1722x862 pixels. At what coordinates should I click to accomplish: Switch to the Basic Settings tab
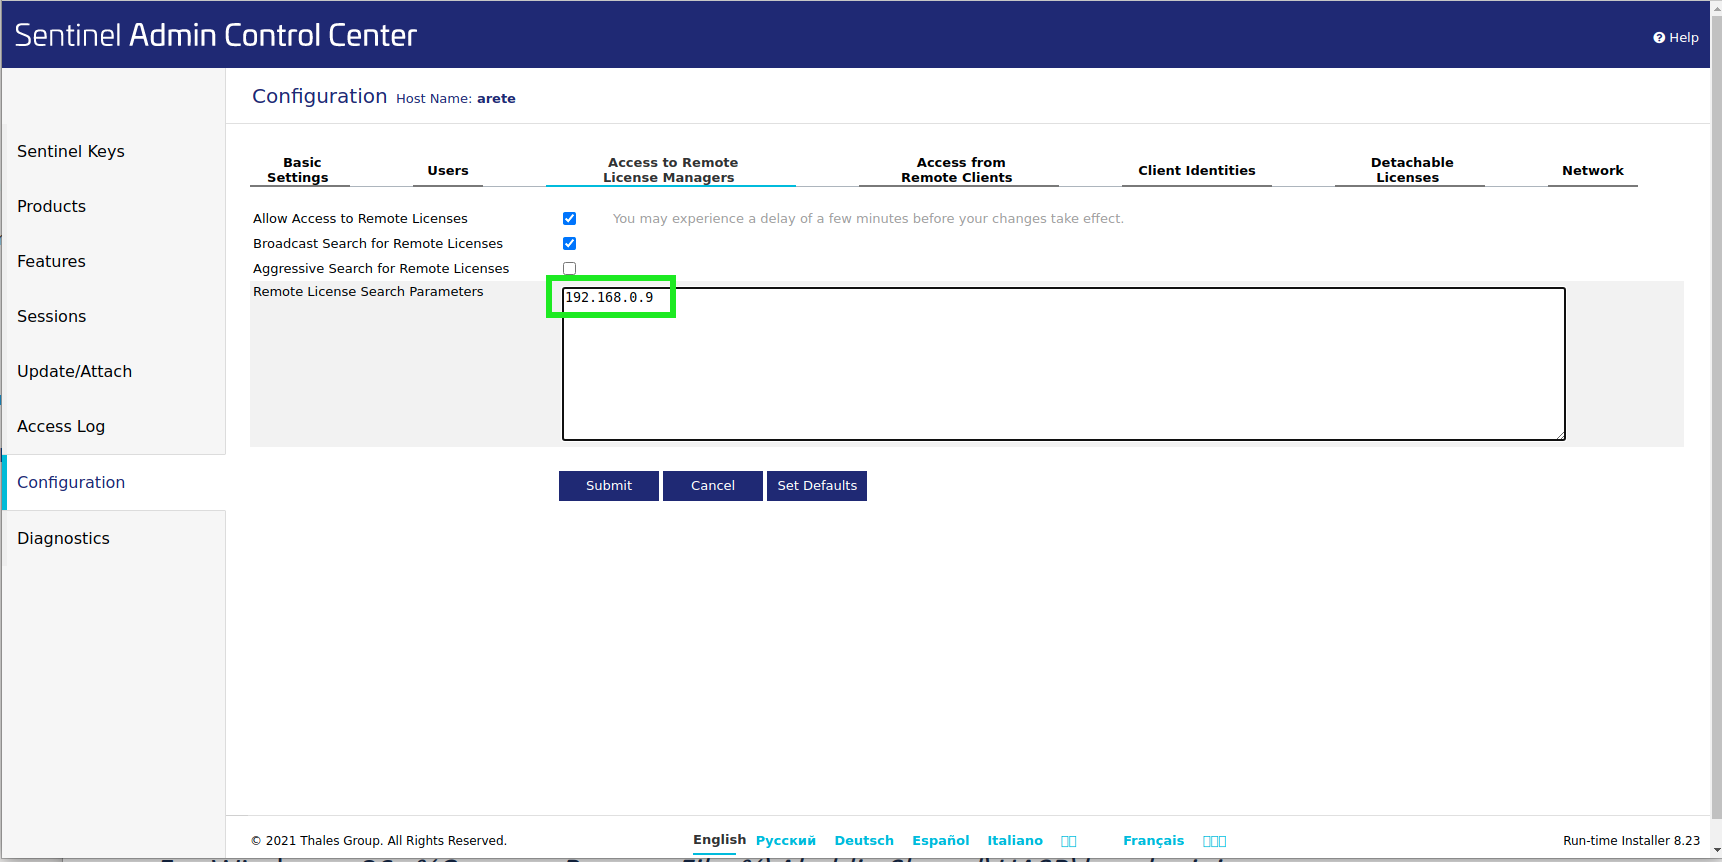coord(299,170)
